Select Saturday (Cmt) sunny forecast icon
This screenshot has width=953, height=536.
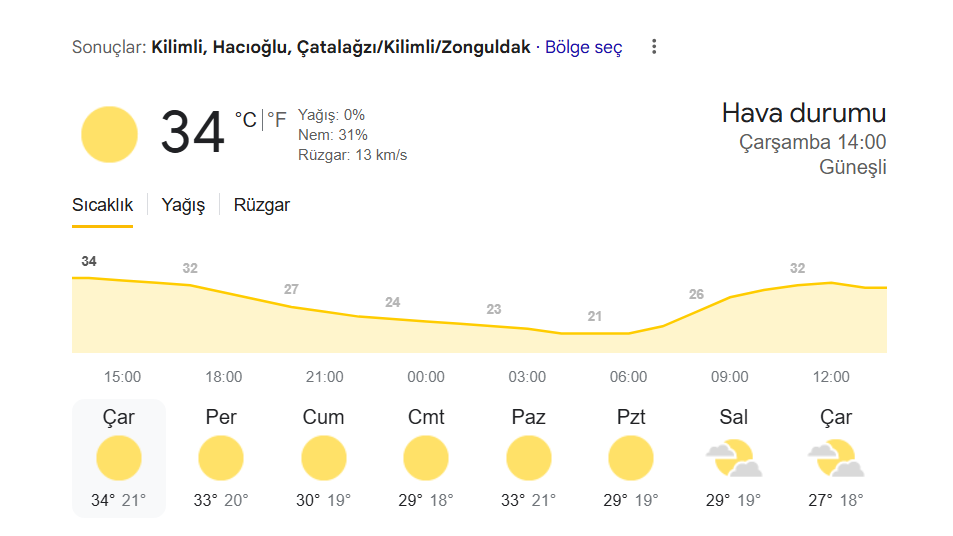[x=426, y=458]
